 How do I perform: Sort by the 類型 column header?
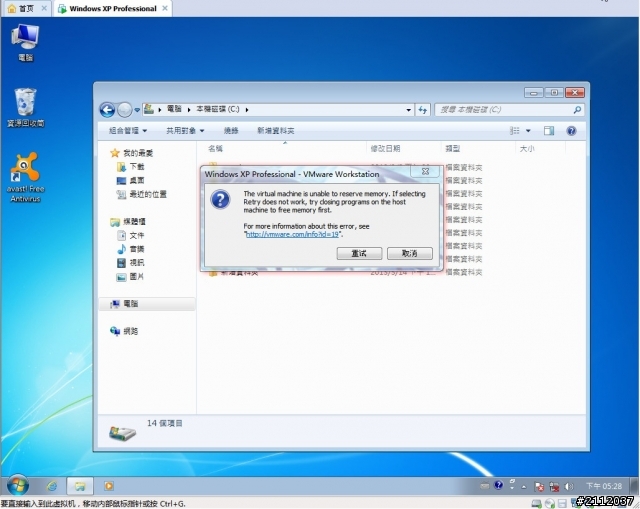tap(452, 149)
